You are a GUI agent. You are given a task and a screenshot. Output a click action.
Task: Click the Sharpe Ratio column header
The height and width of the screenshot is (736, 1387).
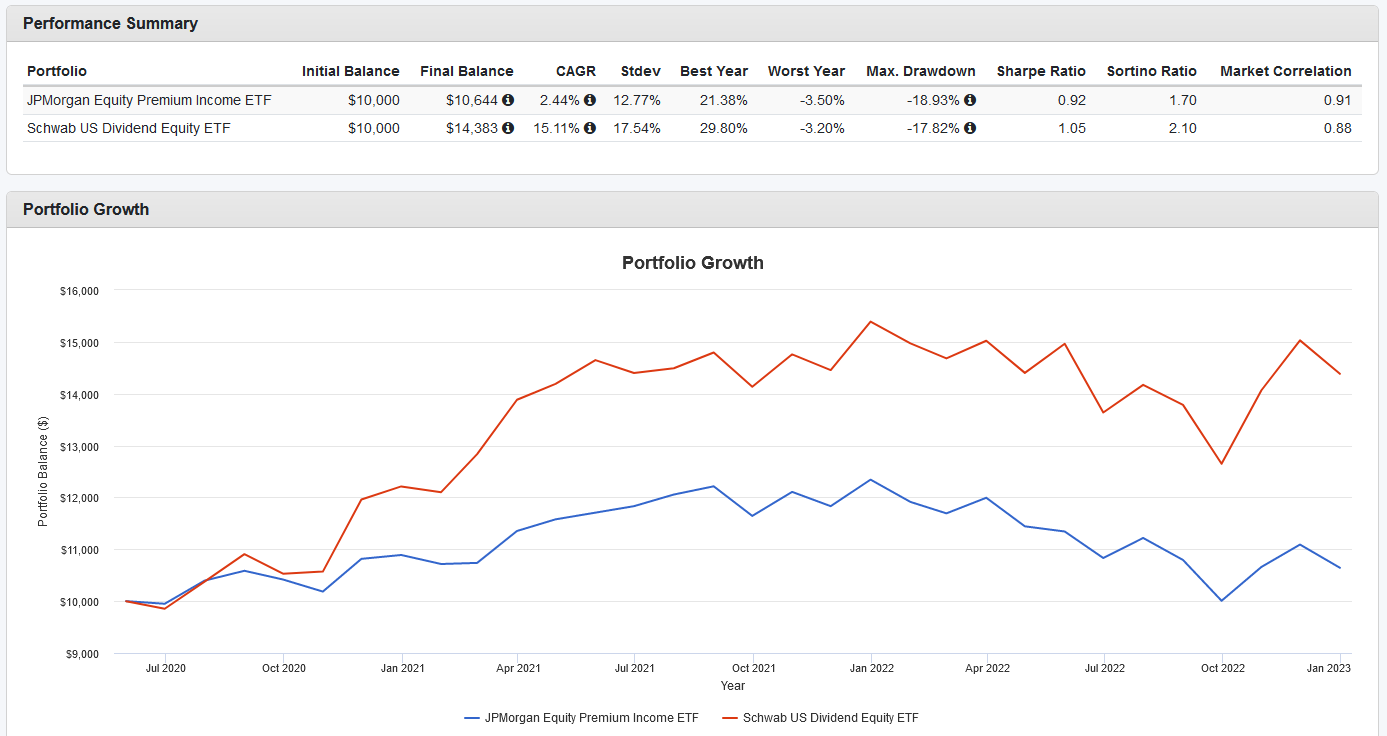(1041, 71)
